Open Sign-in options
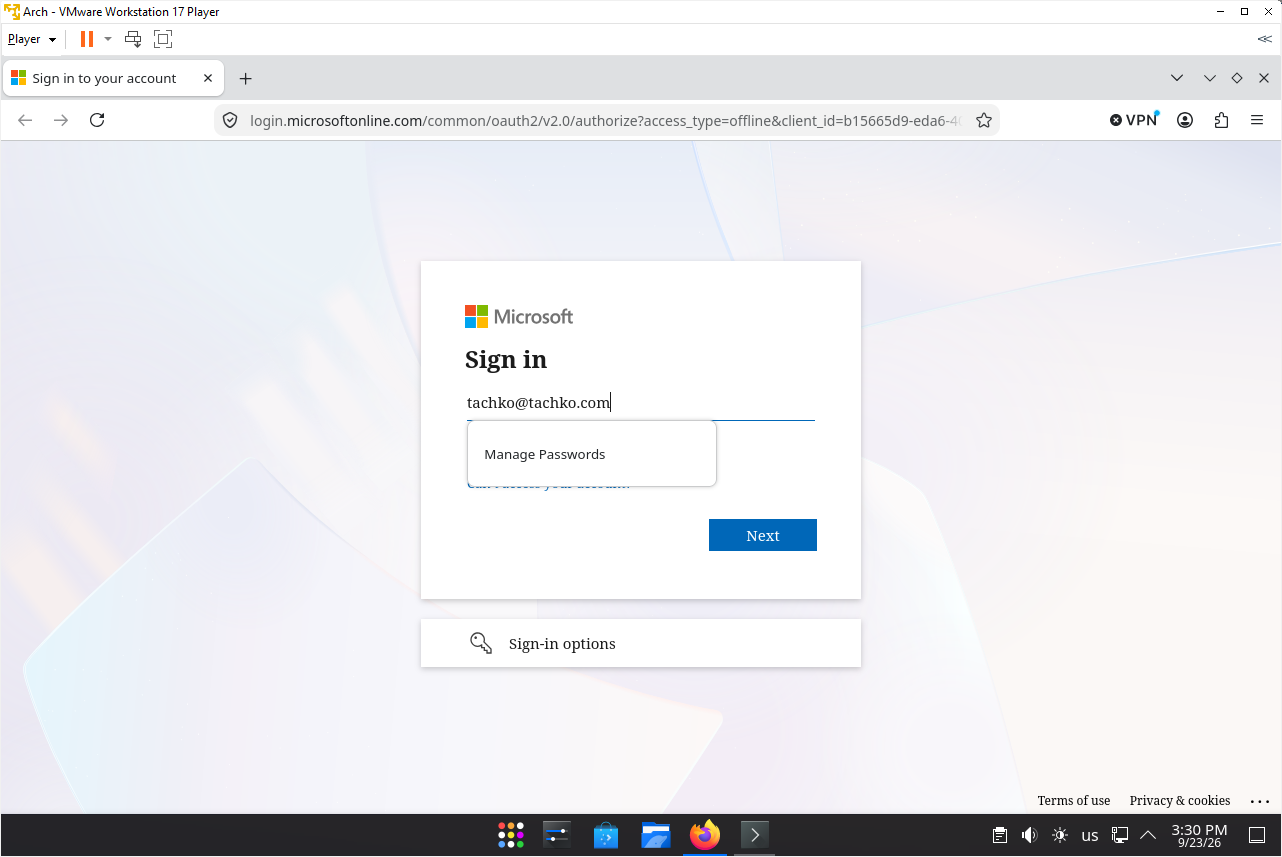Image resolution: width=1282 pixels, height=857 pixels. point(641,643)
